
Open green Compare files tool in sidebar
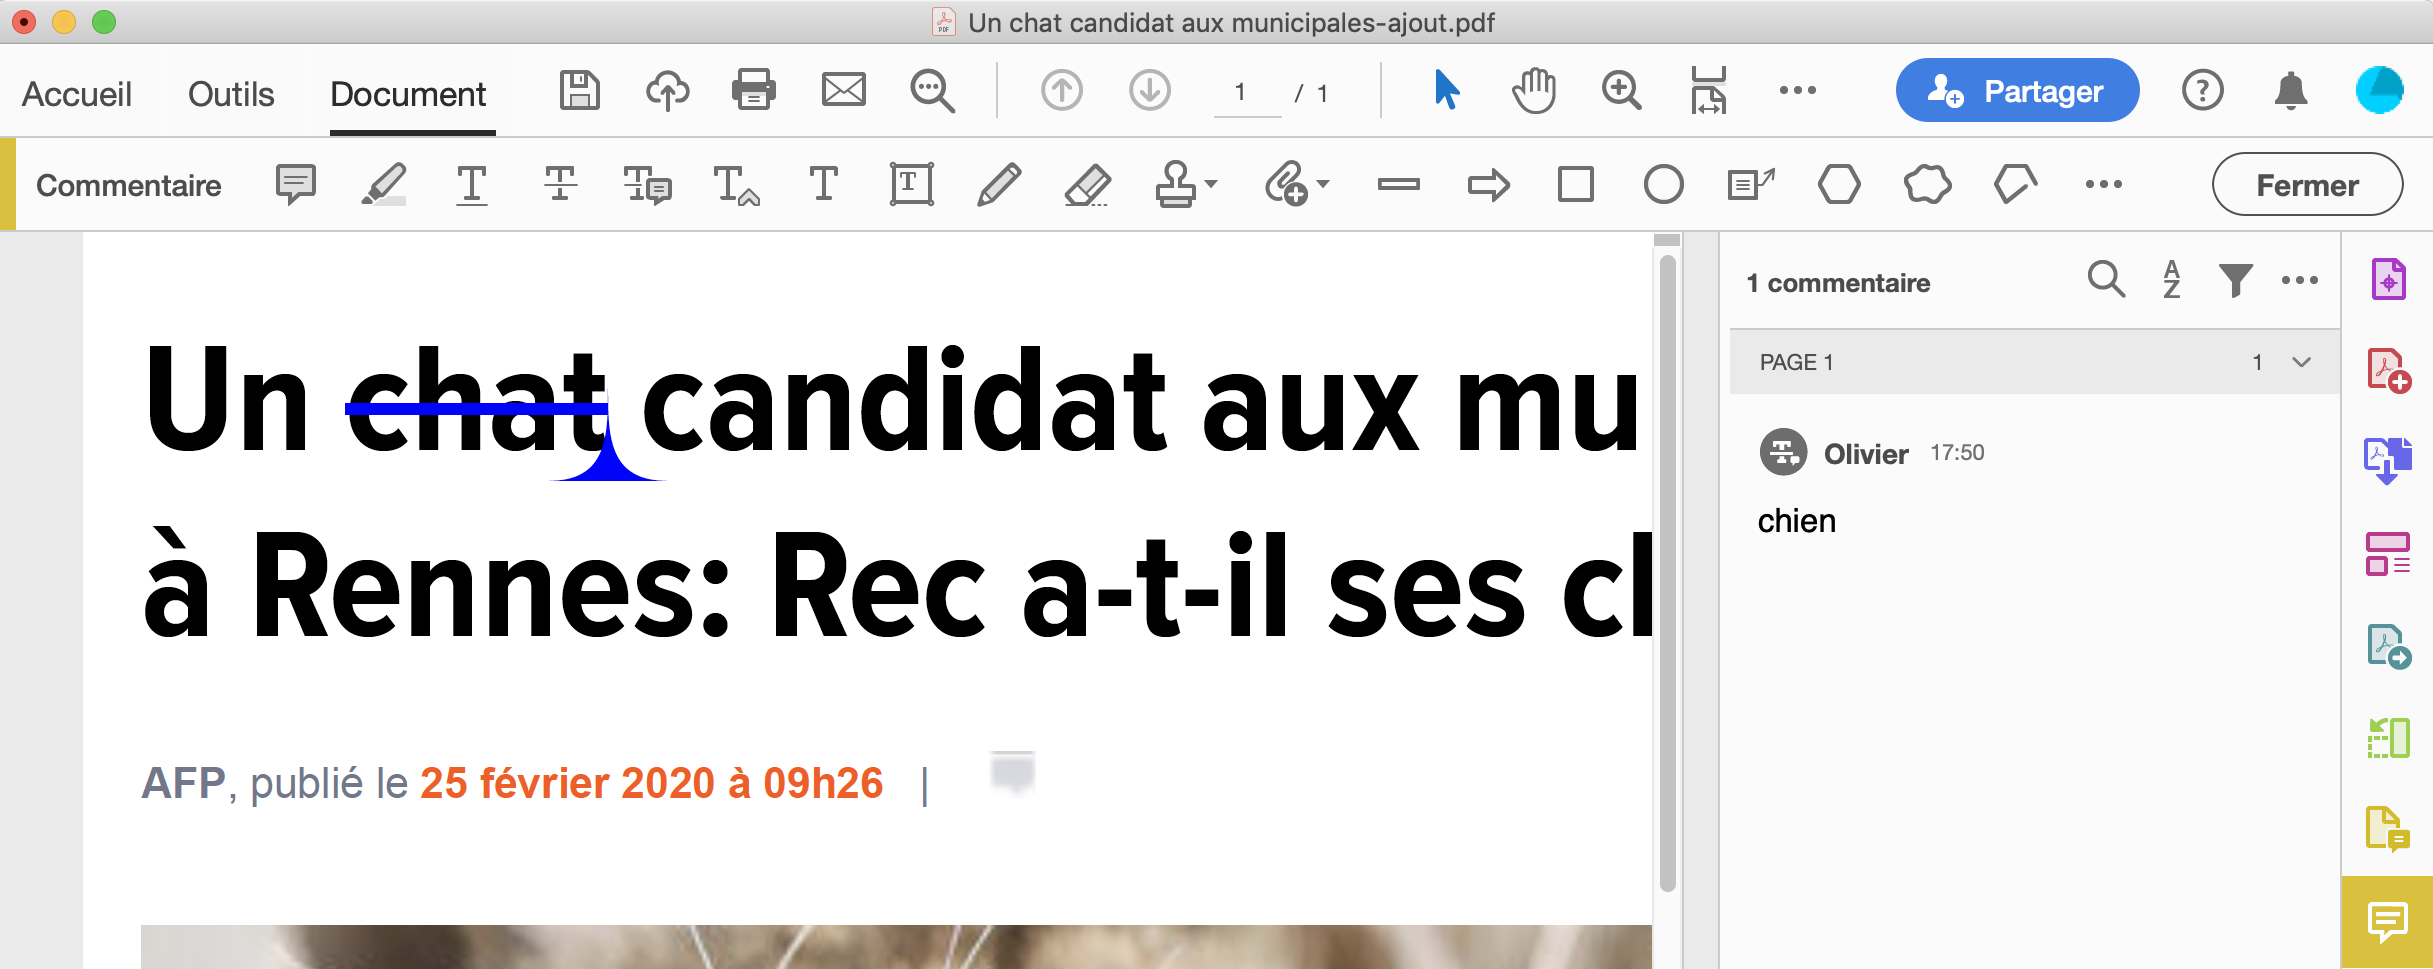2388,738
